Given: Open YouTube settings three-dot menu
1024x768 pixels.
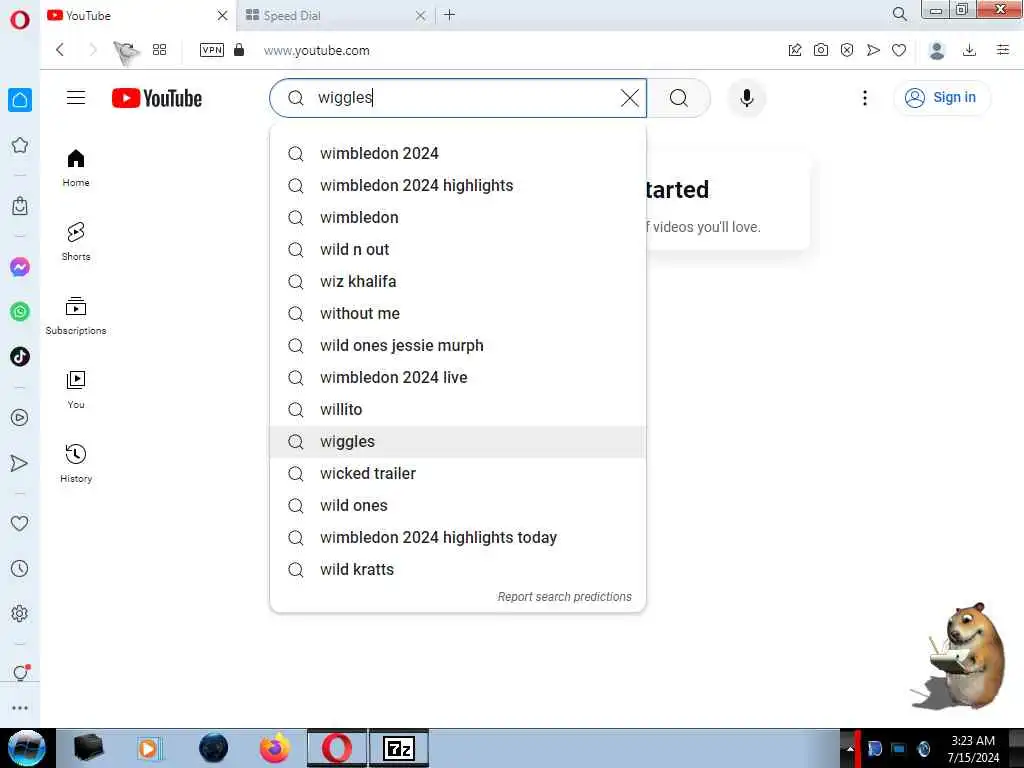Looking at the screenshot, I should click(x=865, y=98).
